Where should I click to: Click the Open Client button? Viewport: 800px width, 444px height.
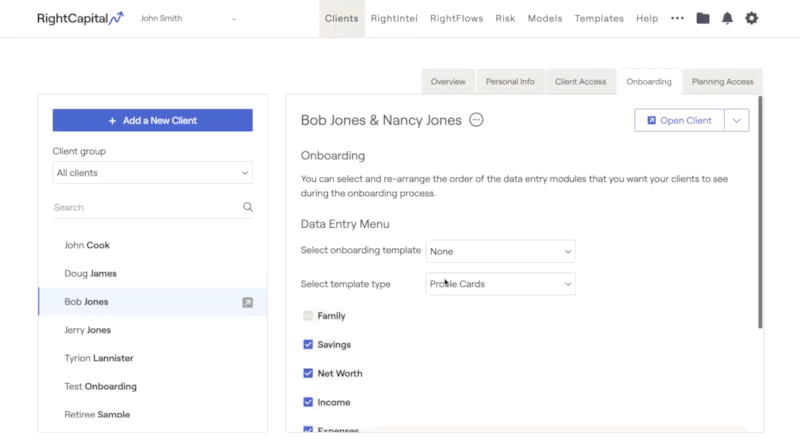click(679, 120)
